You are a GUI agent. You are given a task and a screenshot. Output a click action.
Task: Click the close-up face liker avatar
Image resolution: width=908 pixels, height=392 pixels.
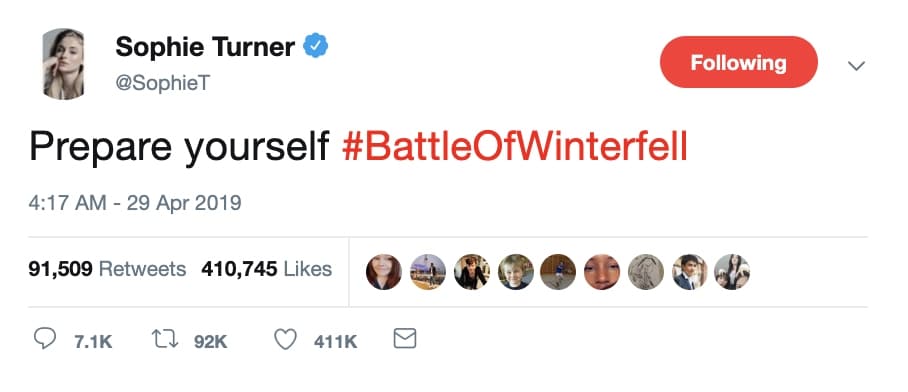tap(602, 272)
